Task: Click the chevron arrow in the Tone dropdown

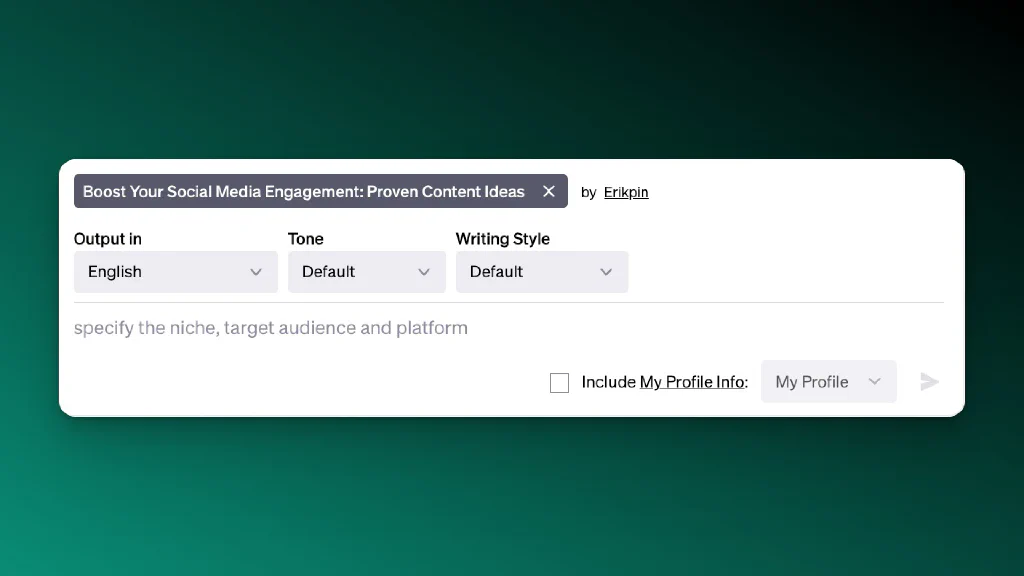Action: (424, 272)
